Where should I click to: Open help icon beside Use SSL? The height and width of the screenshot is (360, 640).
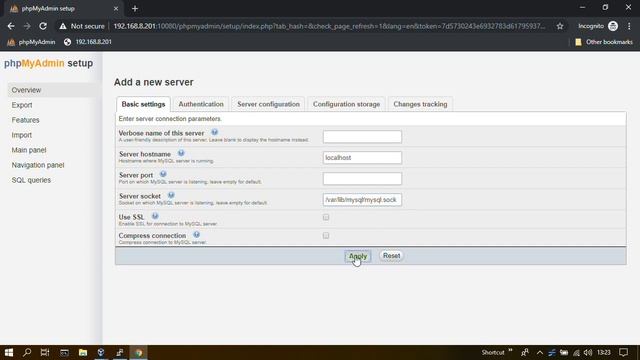155,216
